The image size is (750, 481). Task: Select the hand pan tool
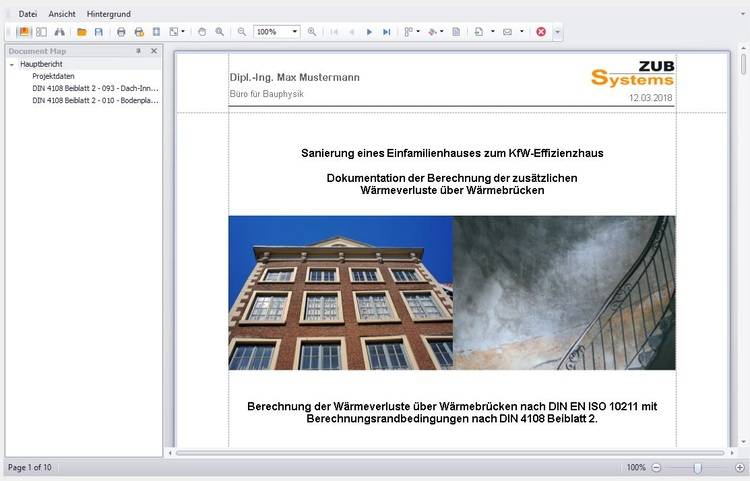(202, 32)
